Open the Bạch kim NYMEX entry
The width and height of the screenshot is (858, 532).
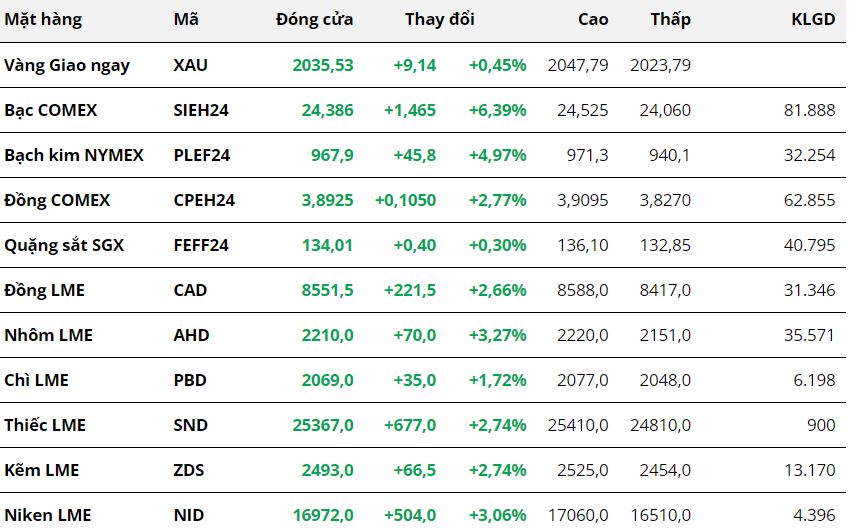(x=74, y=155)
